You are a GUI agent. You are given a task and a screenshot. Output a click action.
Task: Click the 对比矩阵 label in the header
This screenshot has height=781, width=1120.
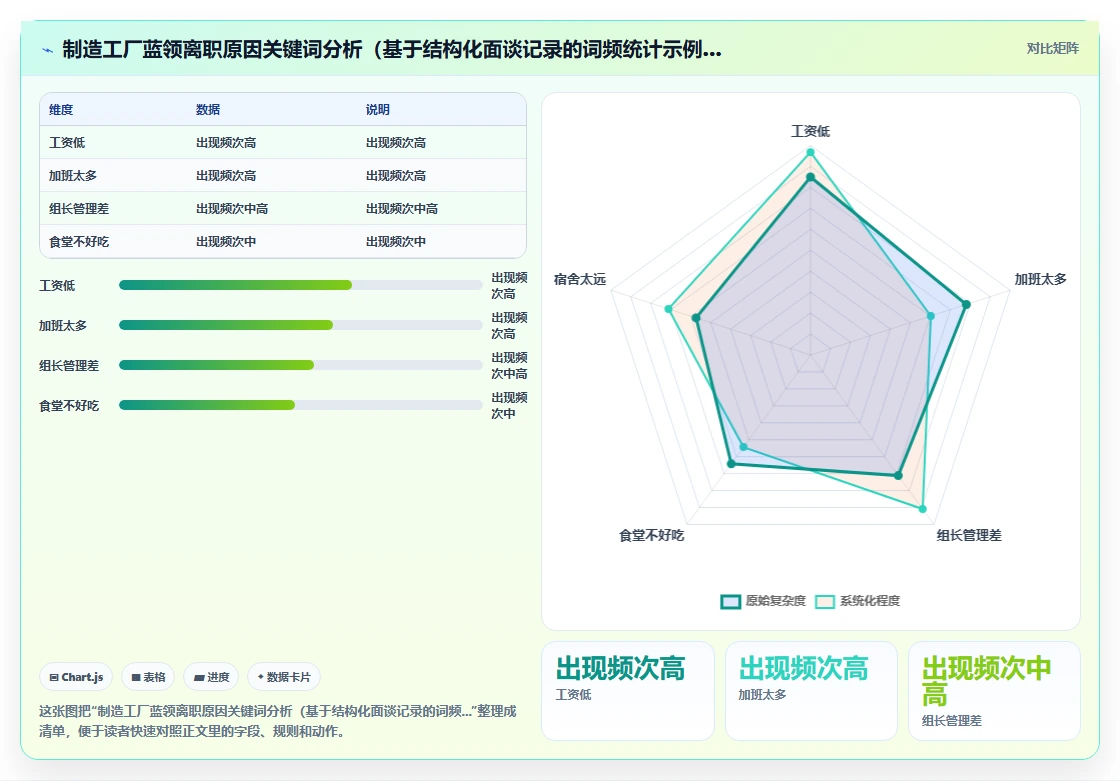[1052, 49]
